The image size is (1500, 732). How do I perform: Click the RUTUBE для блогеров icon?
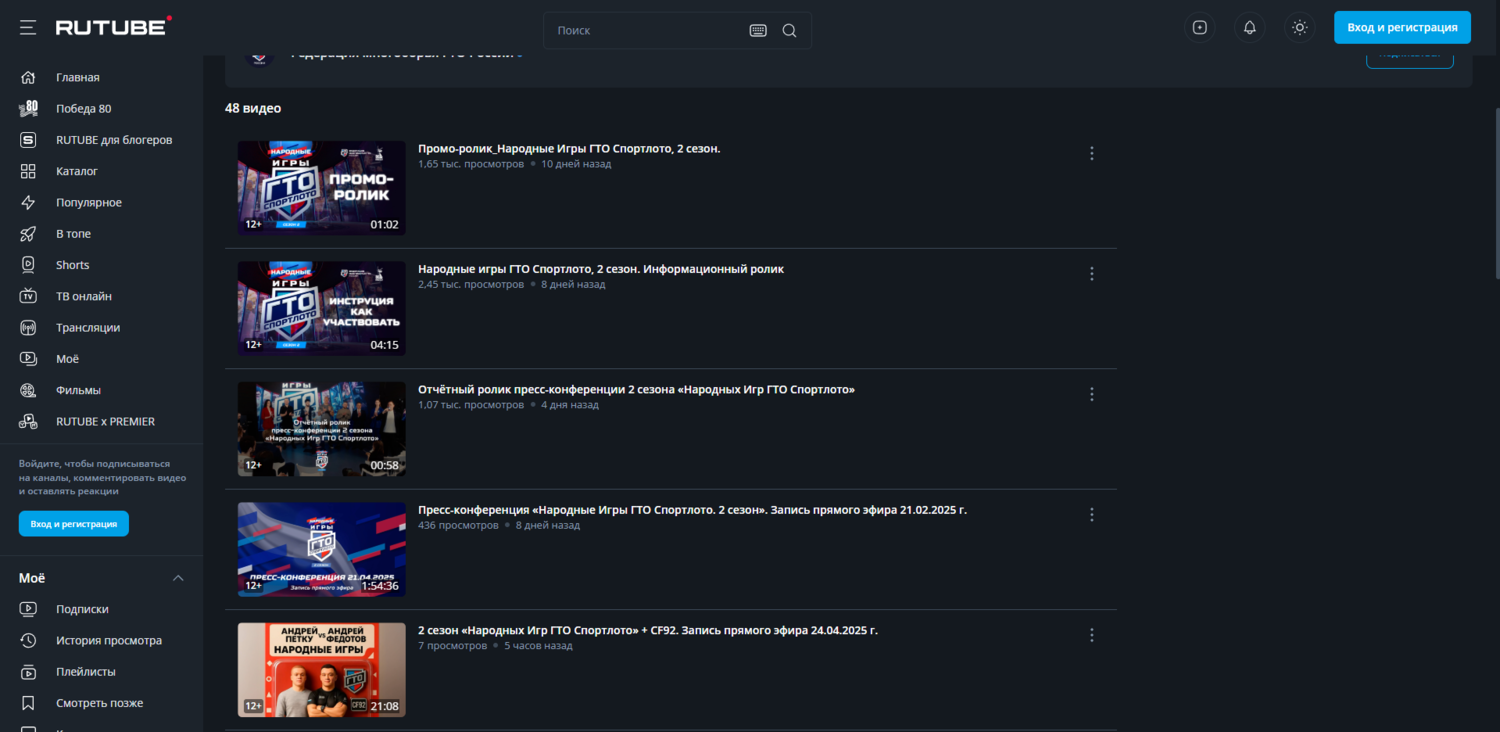click(28, 140)
